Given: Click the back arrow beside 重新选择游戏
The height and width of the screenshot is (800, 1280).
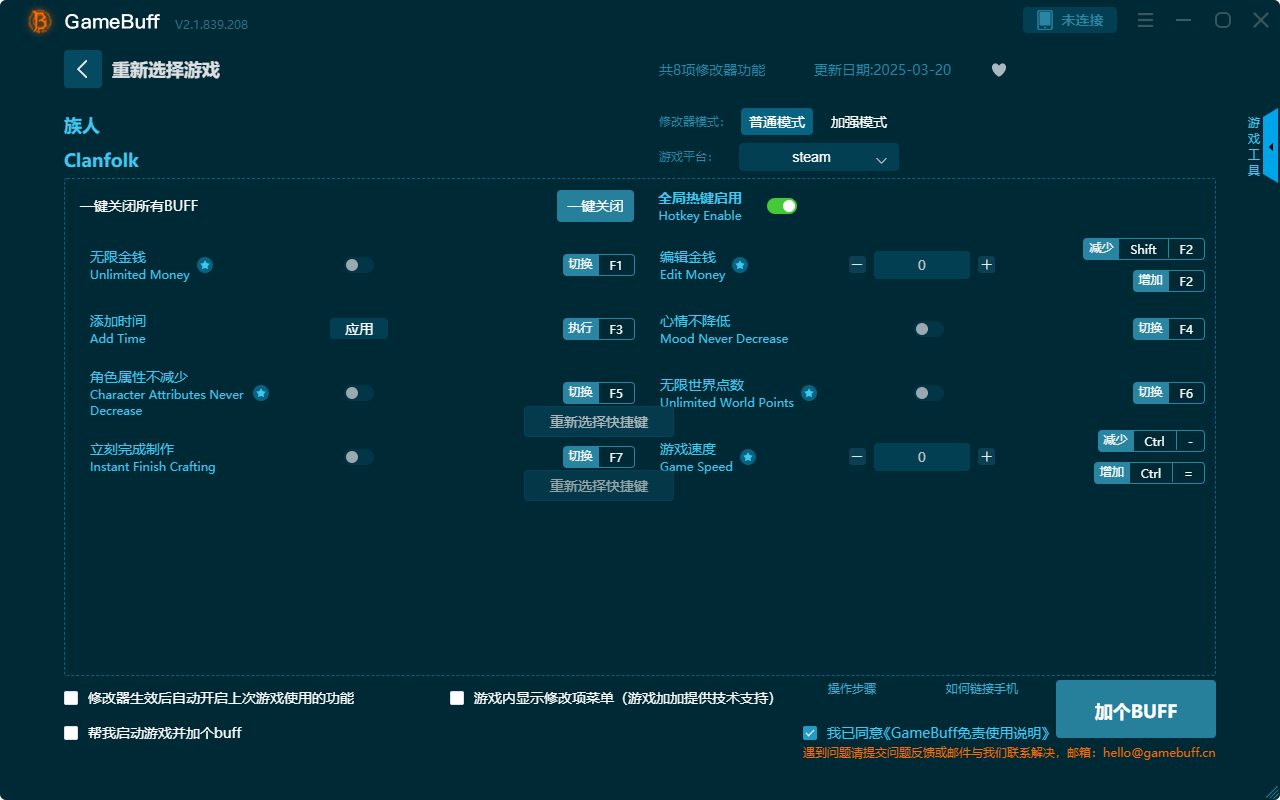Looking at the screenshot, I should pyautogui.click(x=83, y=68).
